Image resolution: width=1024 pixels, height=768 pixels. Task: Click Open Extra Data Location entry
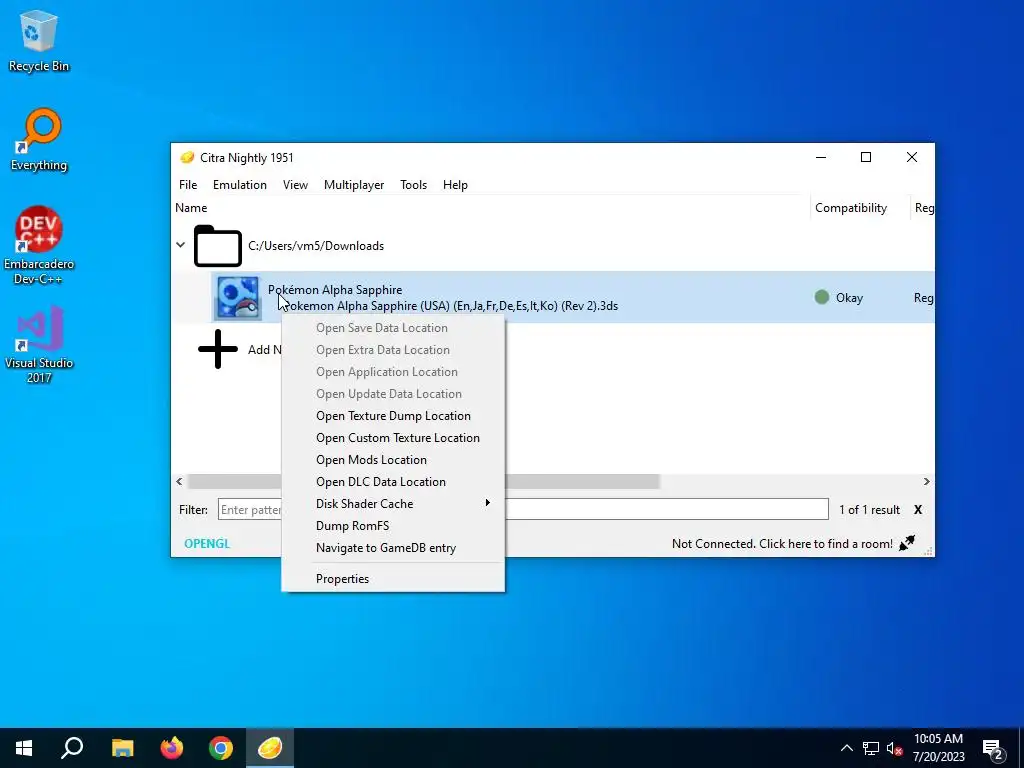point(392,350)
